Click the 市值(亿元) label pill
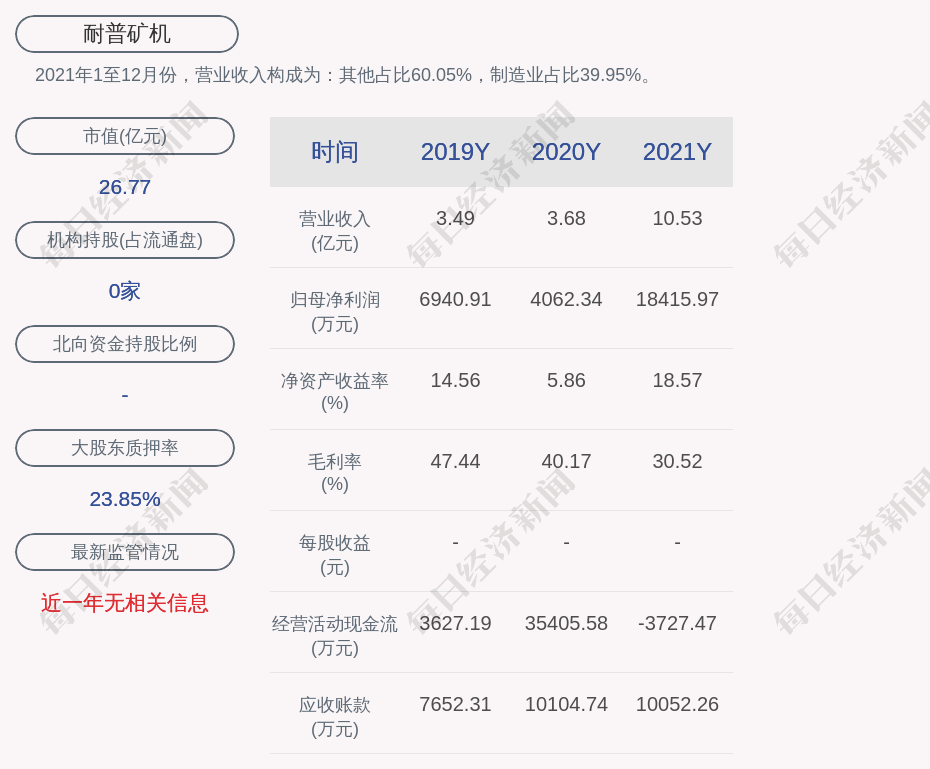The width and height of the screenshot is (930, 769). click(125, 136)
